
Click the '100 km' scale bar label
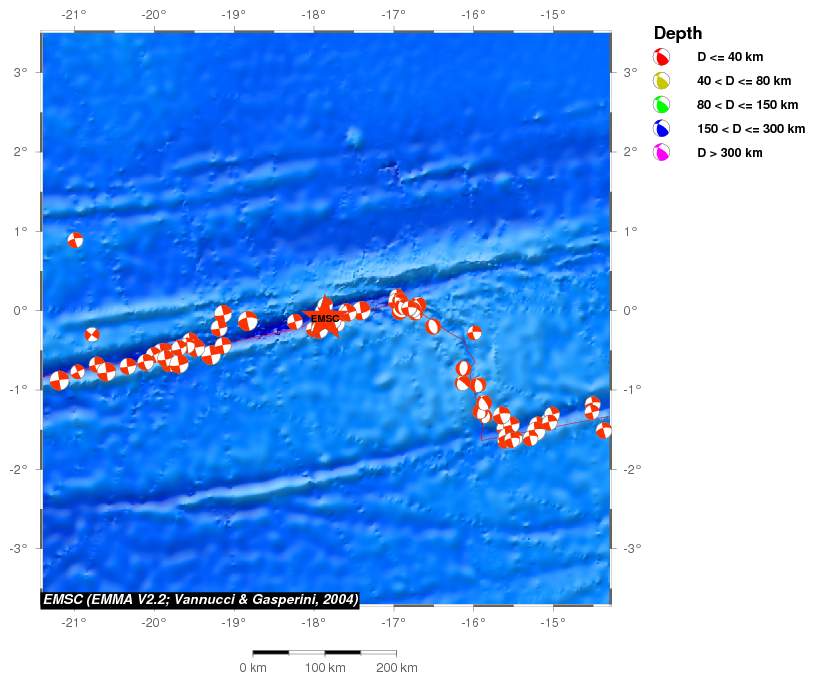(325, 668)
